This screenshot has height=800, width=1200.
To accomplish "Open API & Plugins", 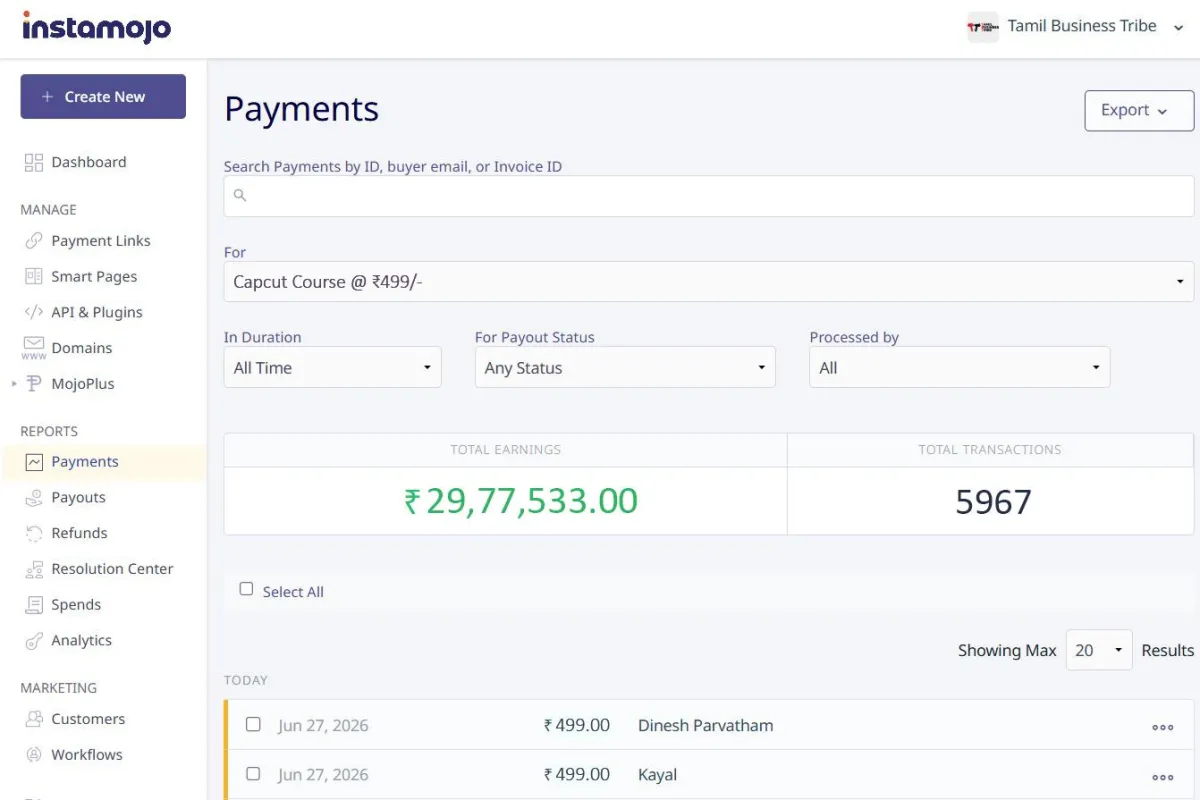I will coord(97,312).
